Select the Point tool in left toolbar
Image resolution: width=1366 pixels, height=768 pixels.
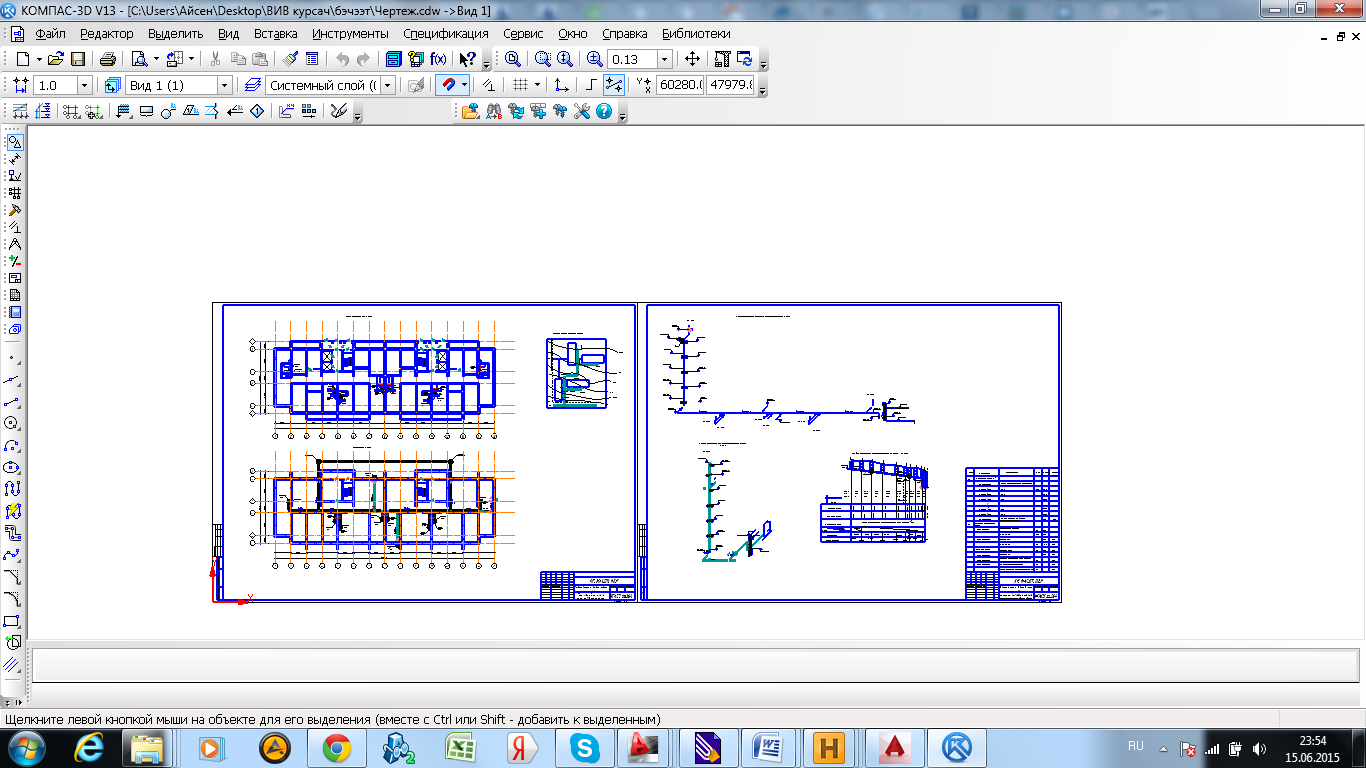point(13,357)
